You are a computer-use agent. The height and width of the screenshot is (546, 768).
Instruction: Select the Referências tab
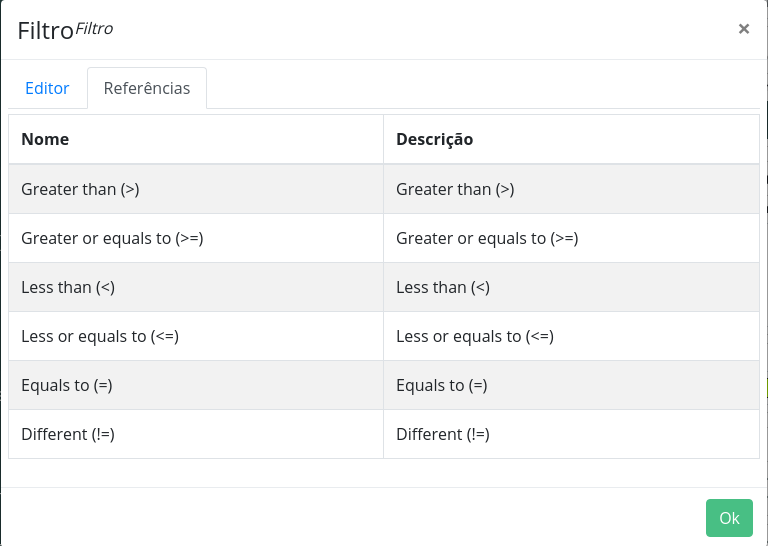click(x=147, y=88)
